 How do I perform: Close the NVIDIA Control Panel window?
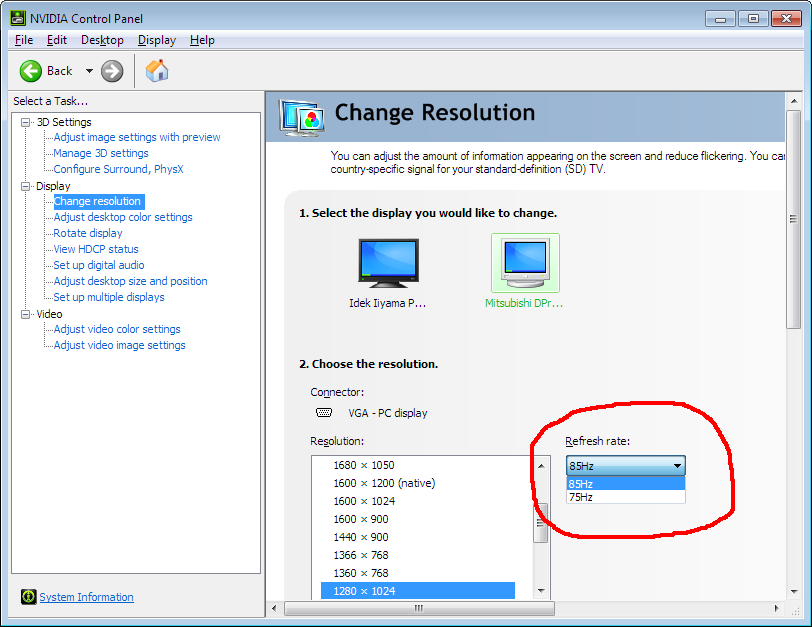786,19
